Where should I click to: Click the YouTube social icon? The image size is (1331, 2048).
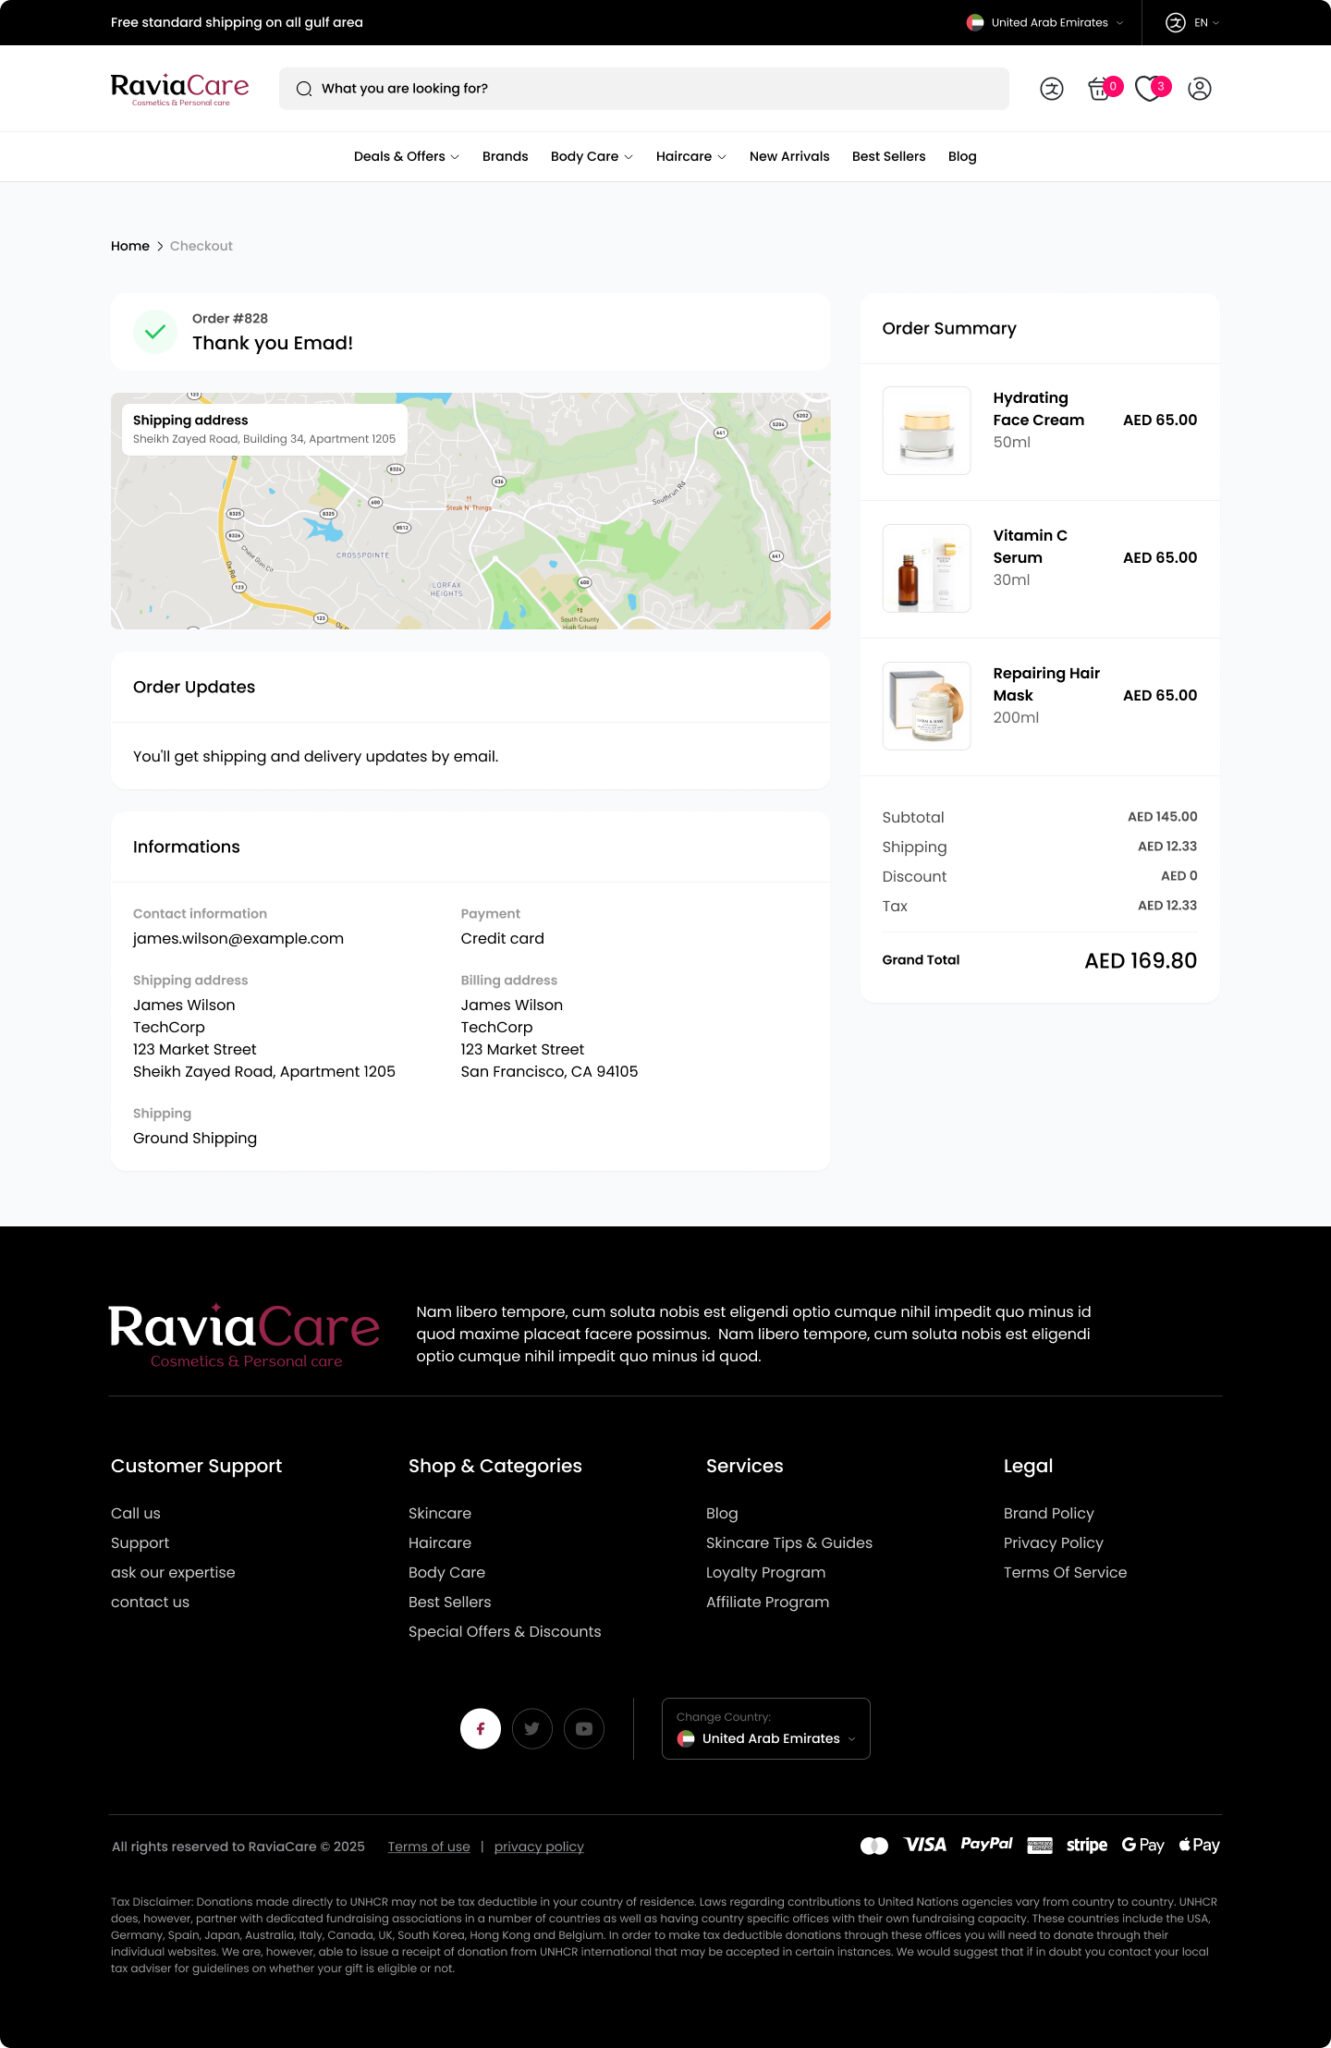click(584, 1728)
